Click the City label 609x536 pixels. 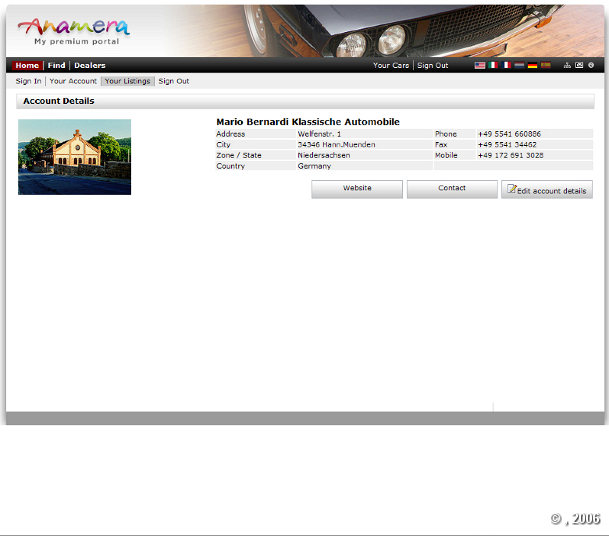pos(223,144)
